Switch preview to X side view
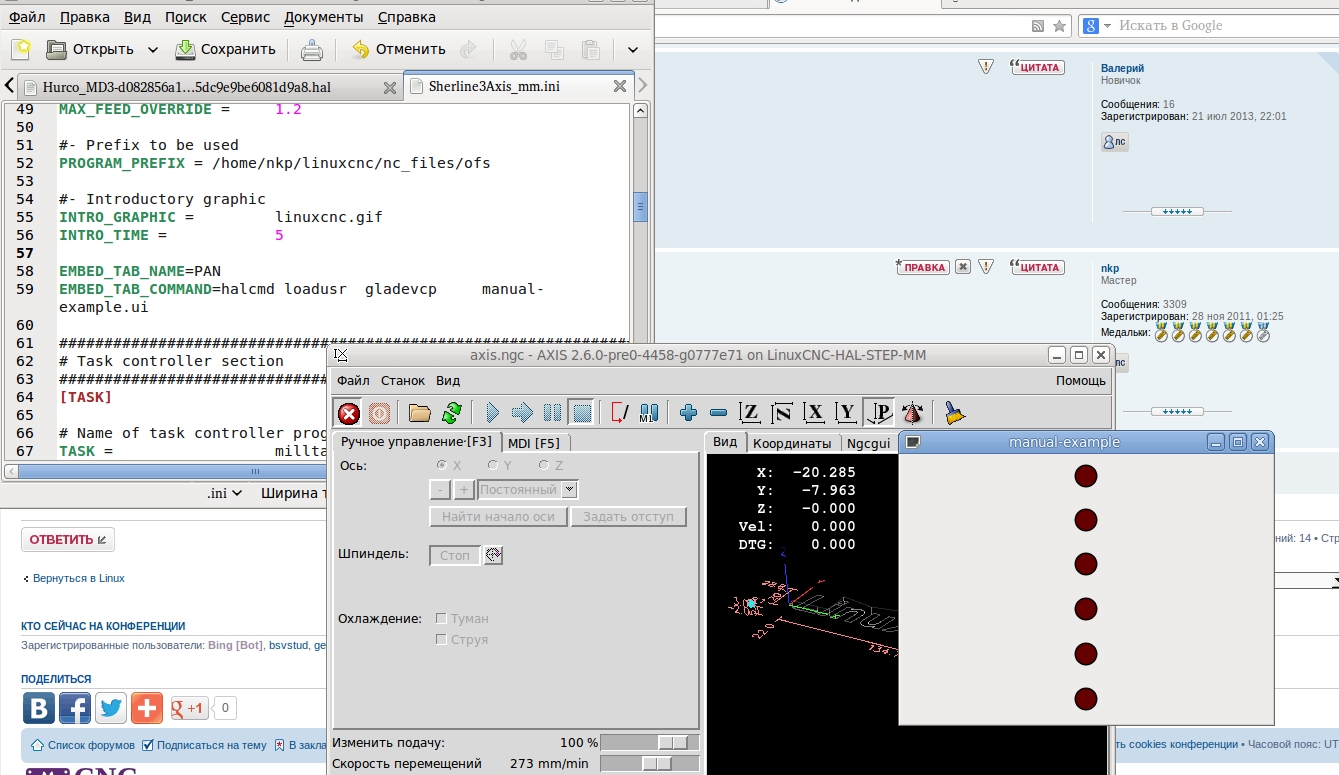This screenshot has height=775, width=1339. [x=815, y=413]
